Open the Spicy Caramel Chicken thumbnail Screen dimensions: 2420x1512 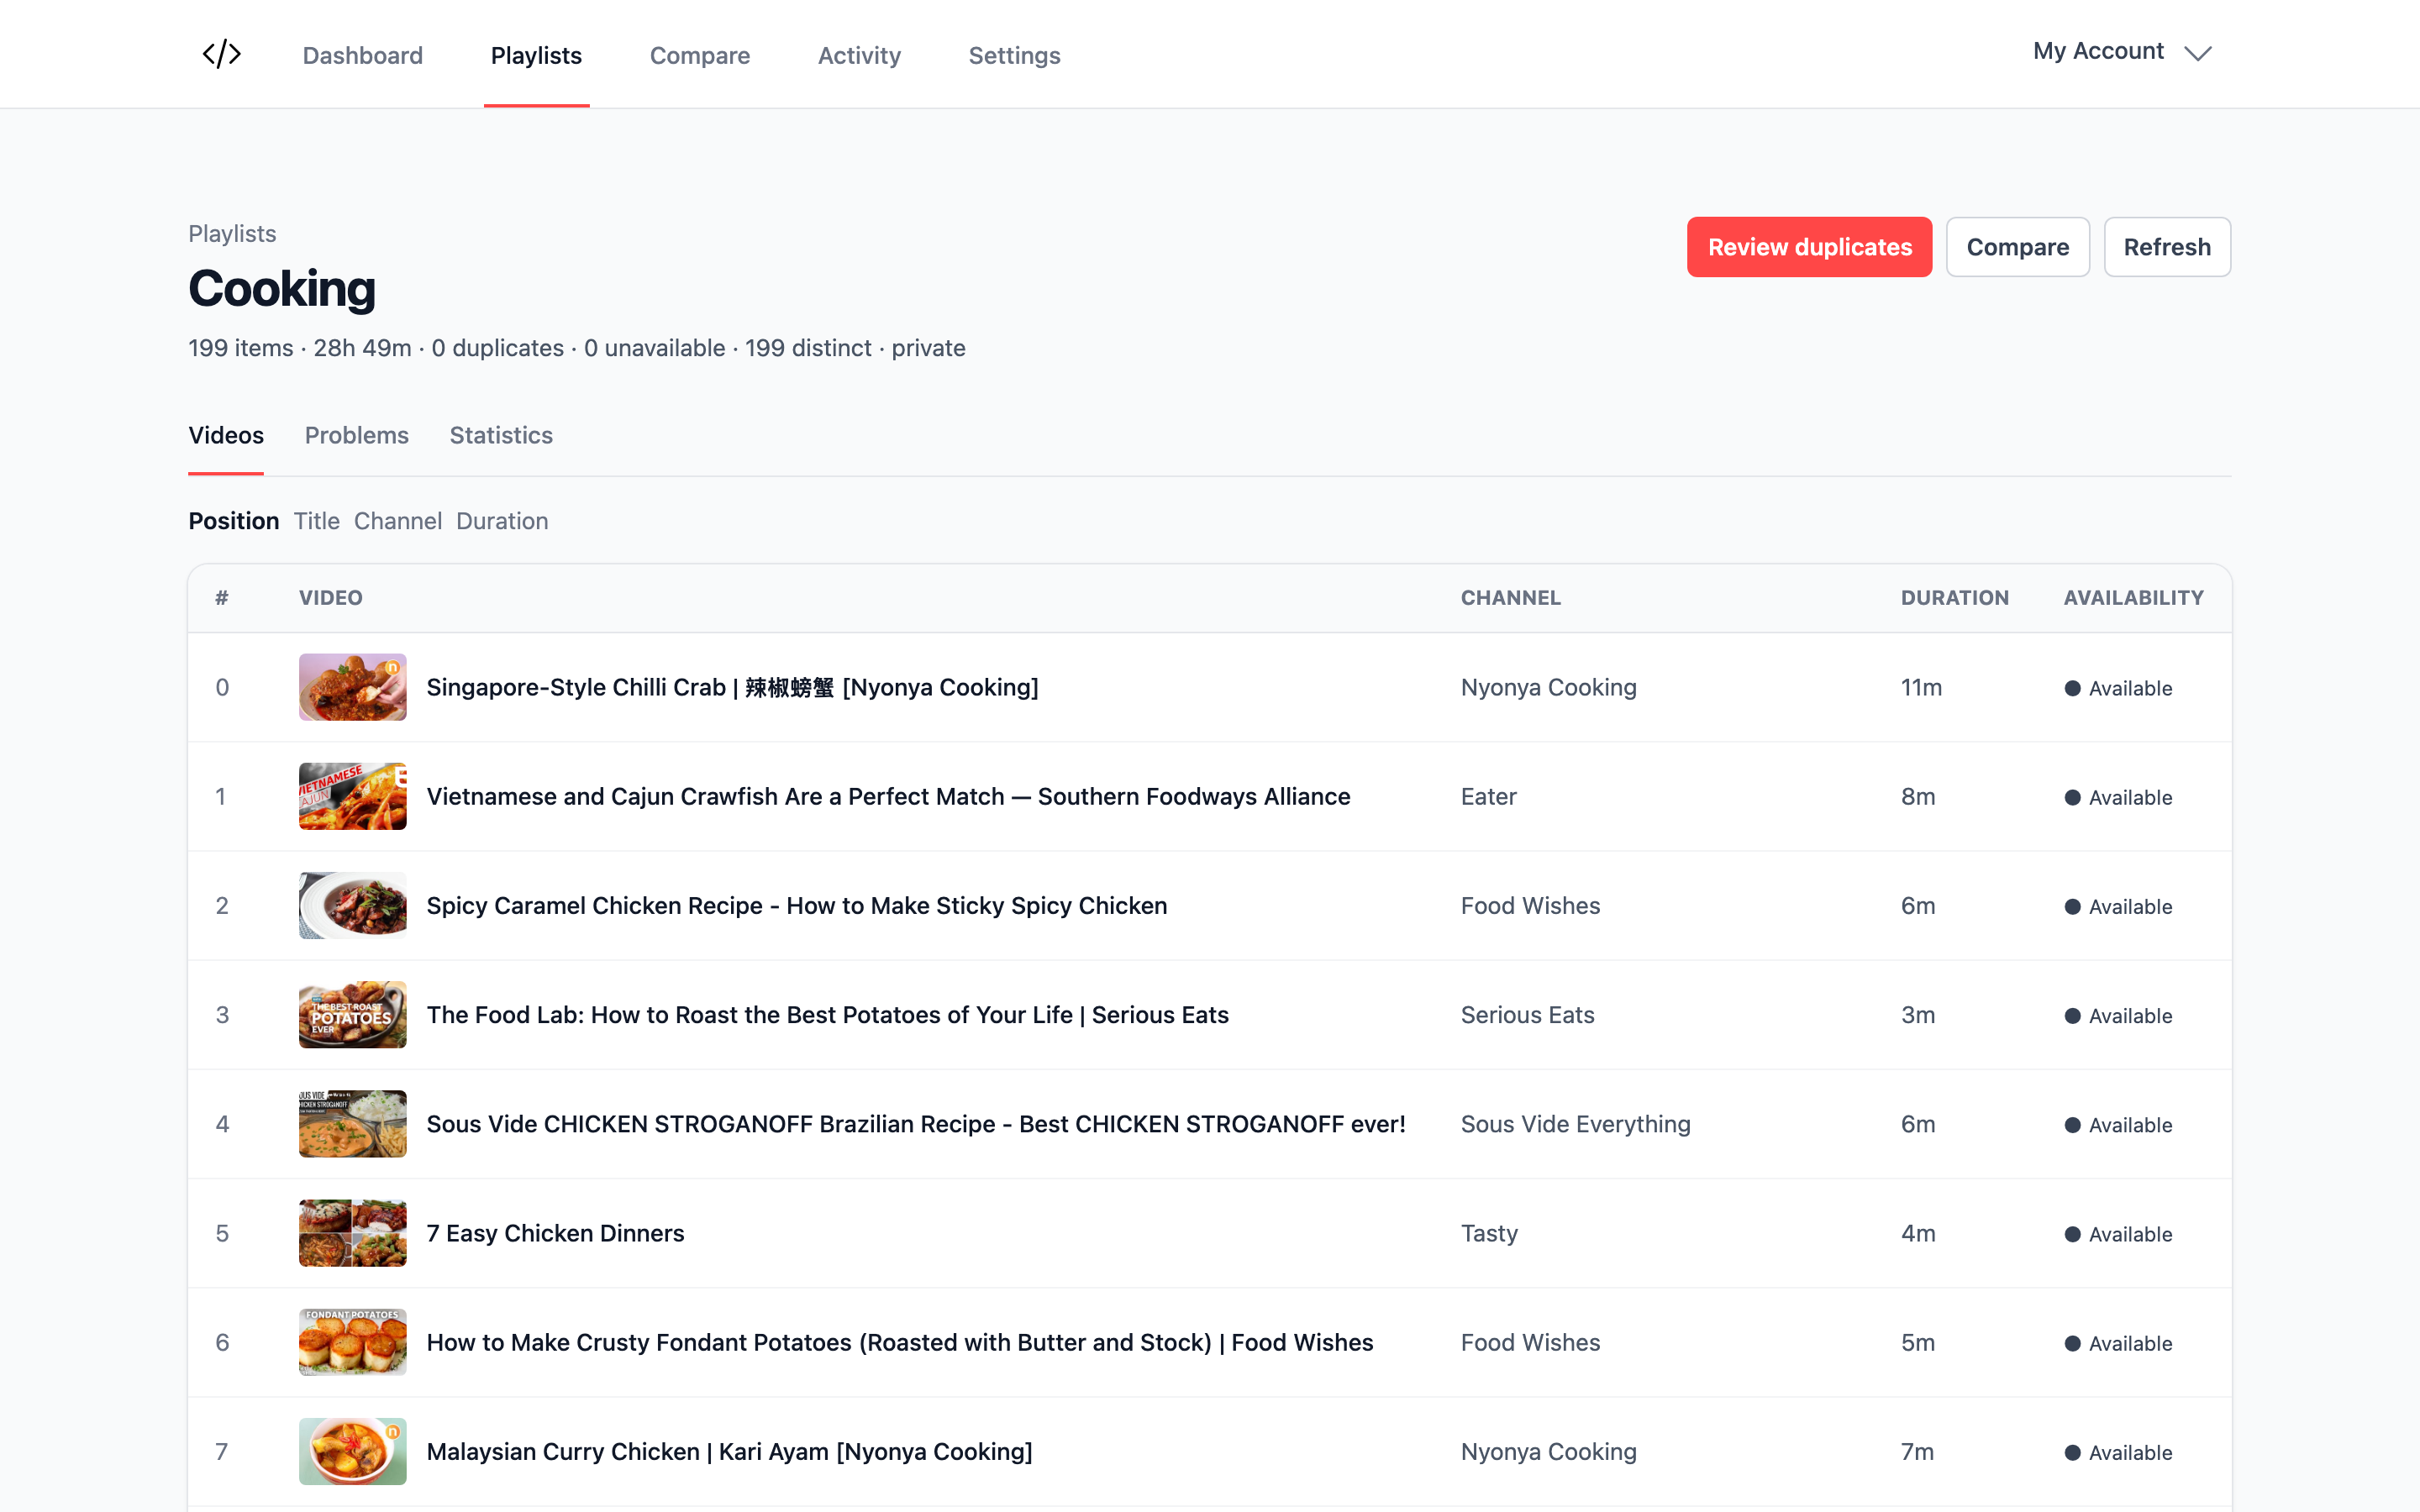[353, 905]
